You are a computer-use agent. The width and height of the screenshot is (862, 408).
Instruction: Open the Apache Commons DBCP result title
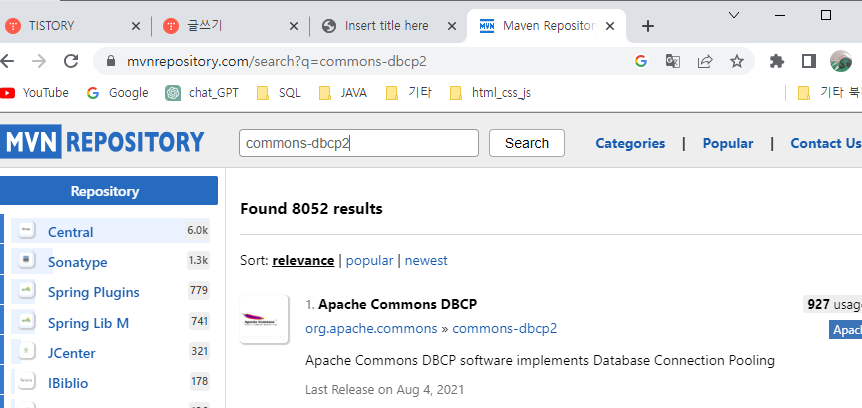point(397,304)
